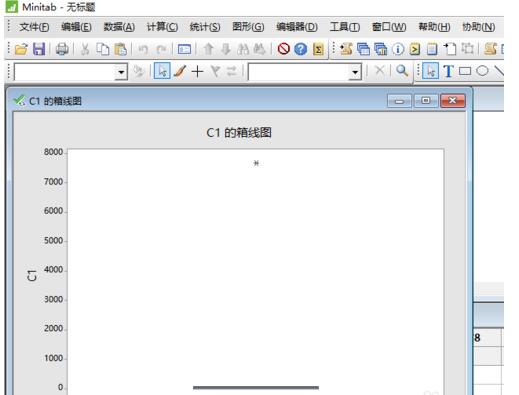Activate graph Select arrow tool
The image size is (519, 395).
[x=162, y=71]
